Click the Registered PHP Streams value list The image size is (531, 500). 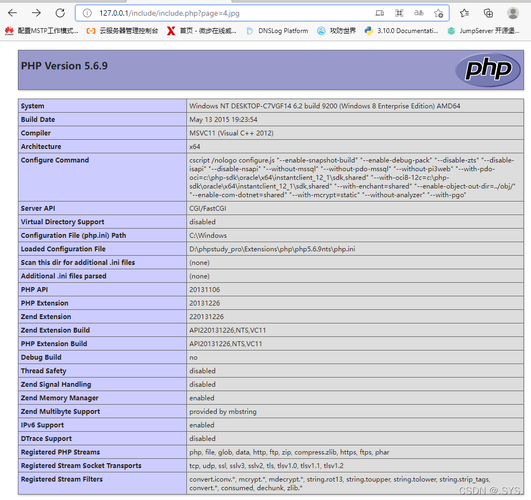click(x=289, y=452)
